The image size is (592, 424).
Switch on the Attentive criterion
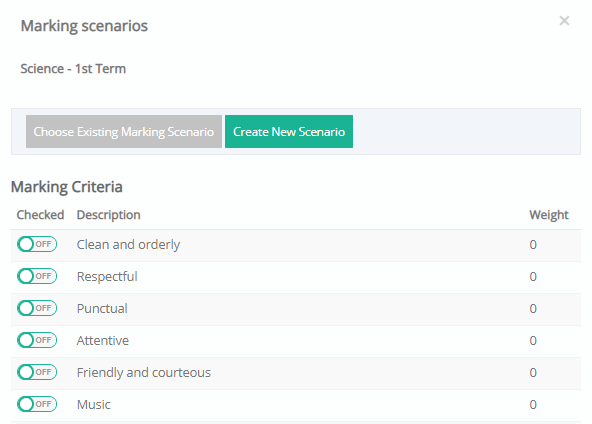(37, 340)
